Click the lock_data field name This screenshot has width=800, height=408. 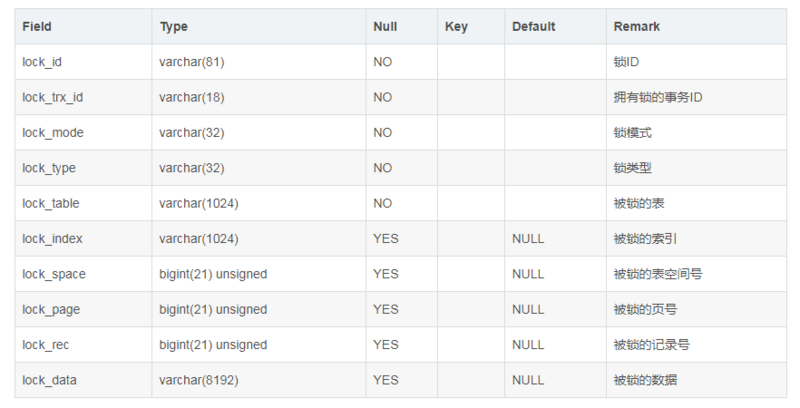(49, 380)
